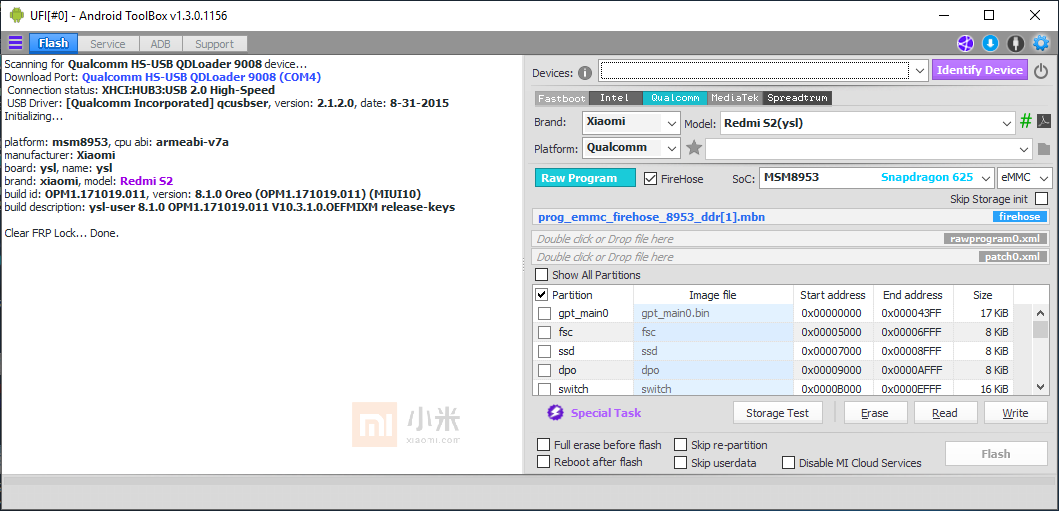Select the Intel mode tab
Image resolution: width=1059 pixels, height=511 pixels.
tap(615, 98)
